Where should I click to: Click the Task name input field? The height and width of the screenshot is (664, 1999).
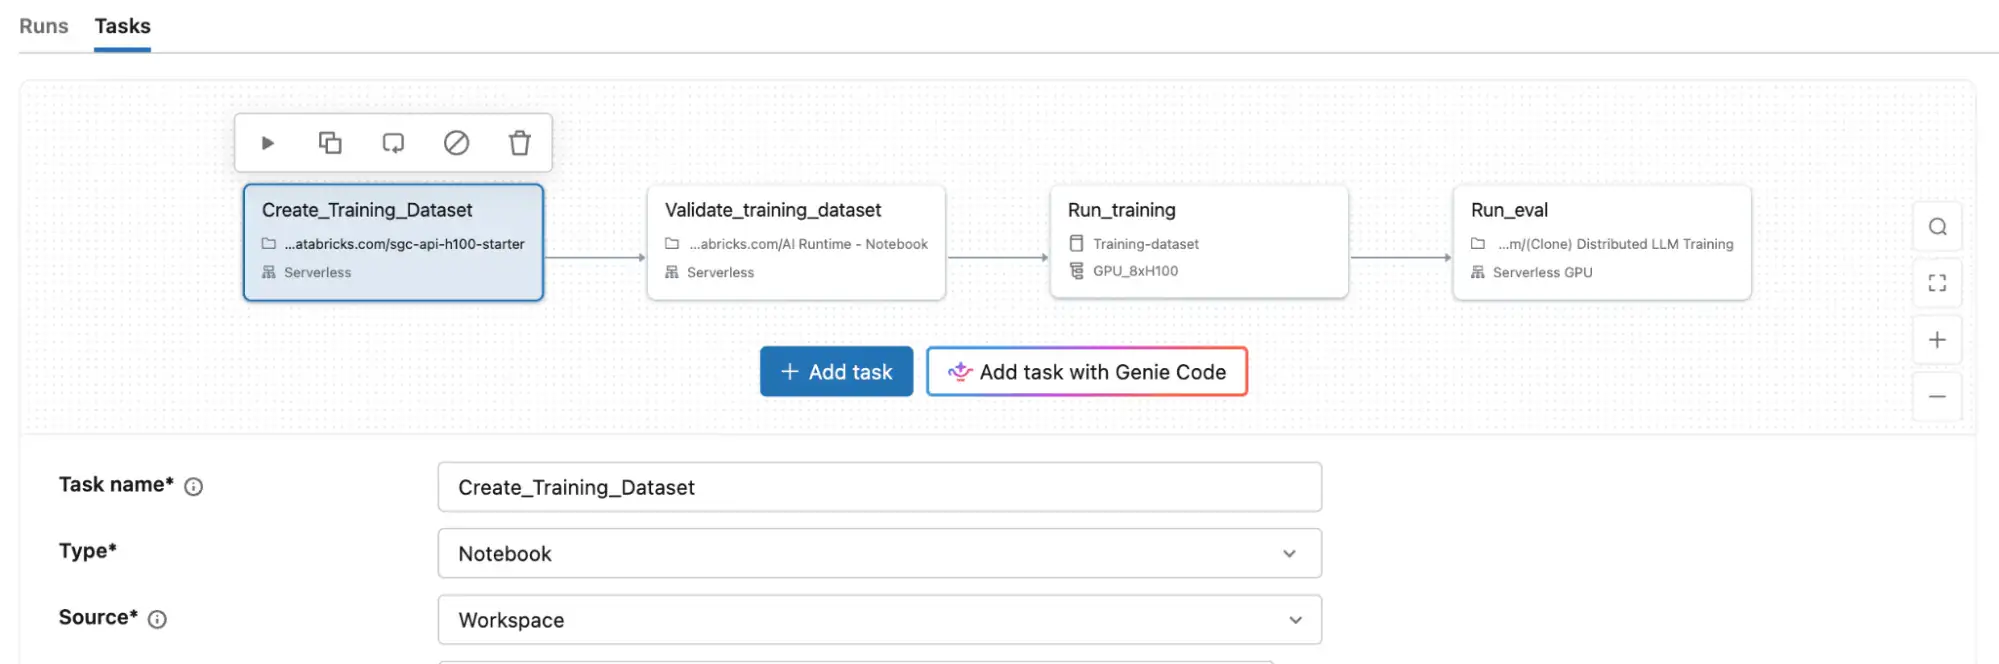pos(880,487)
